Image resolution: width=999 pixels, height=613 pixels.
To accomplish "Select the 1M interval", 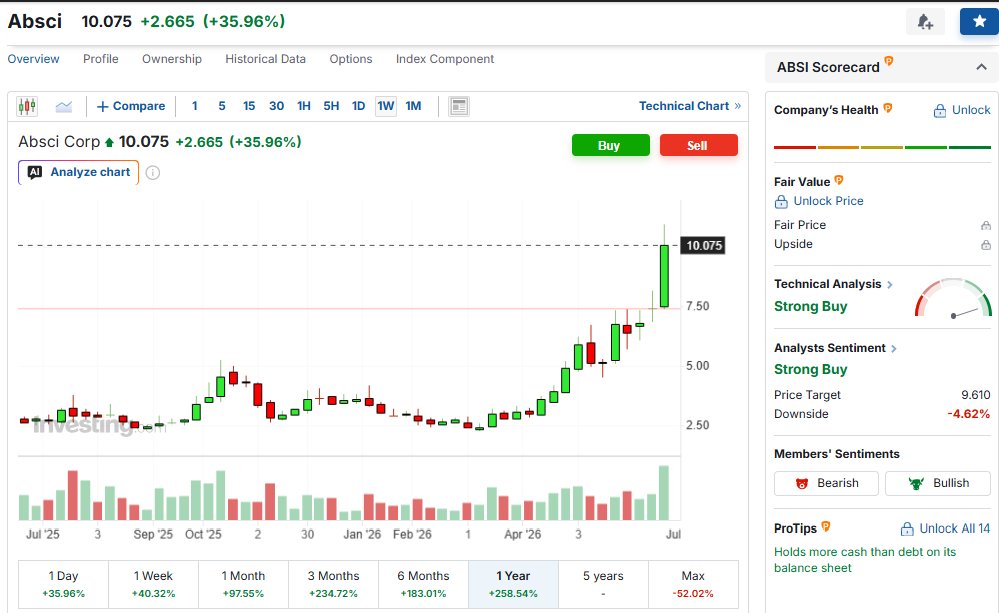I will [x=413, y=106].
